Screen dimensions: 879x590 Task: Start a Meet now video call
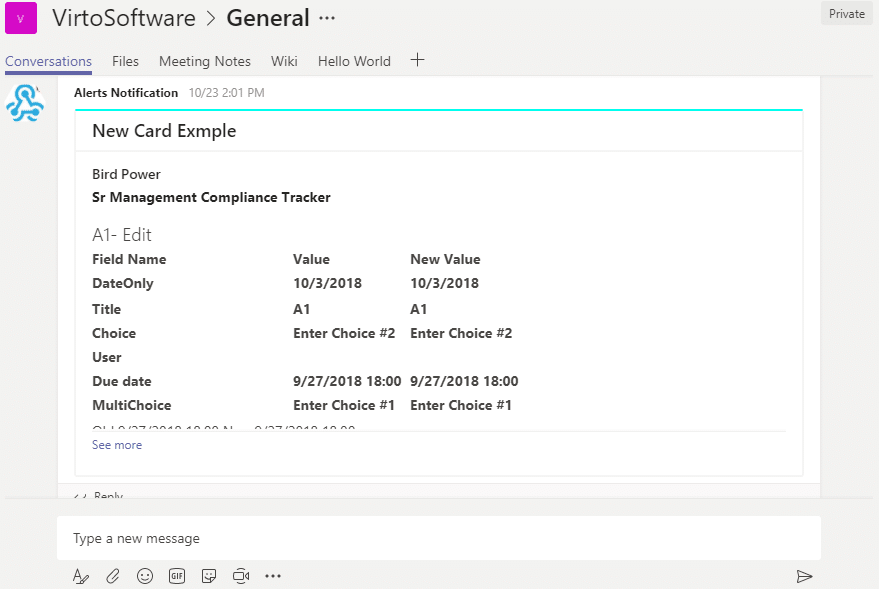[x=241, y=576]
